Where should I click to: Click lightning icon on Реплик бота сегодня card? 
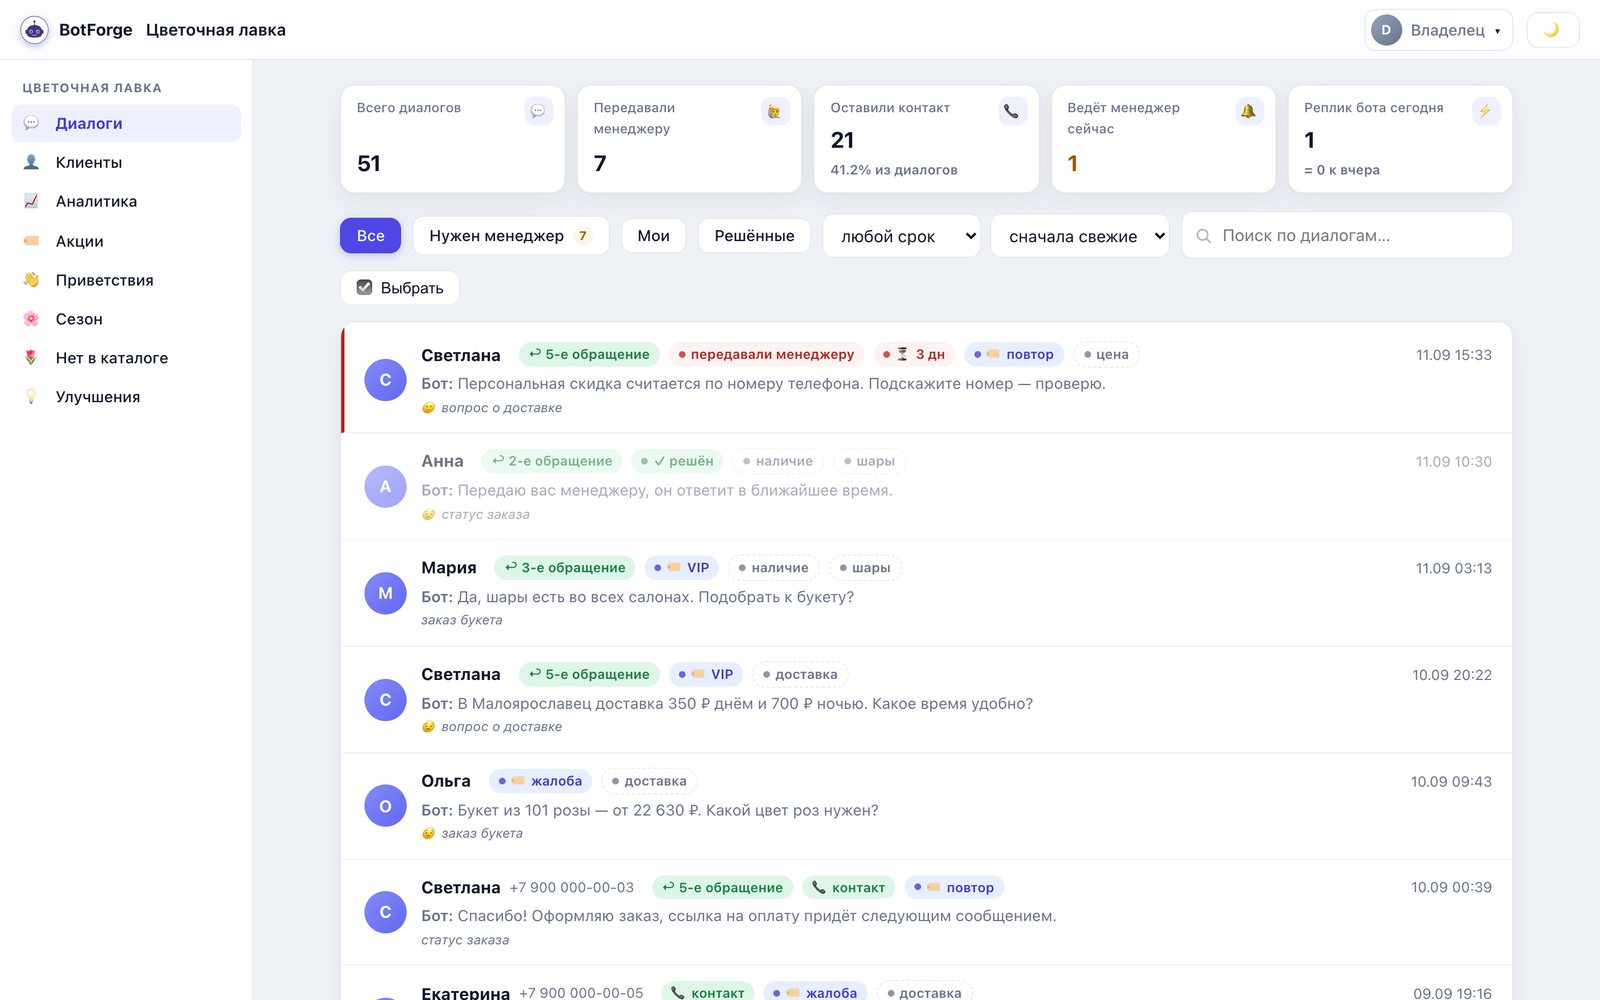[1486, 111]
